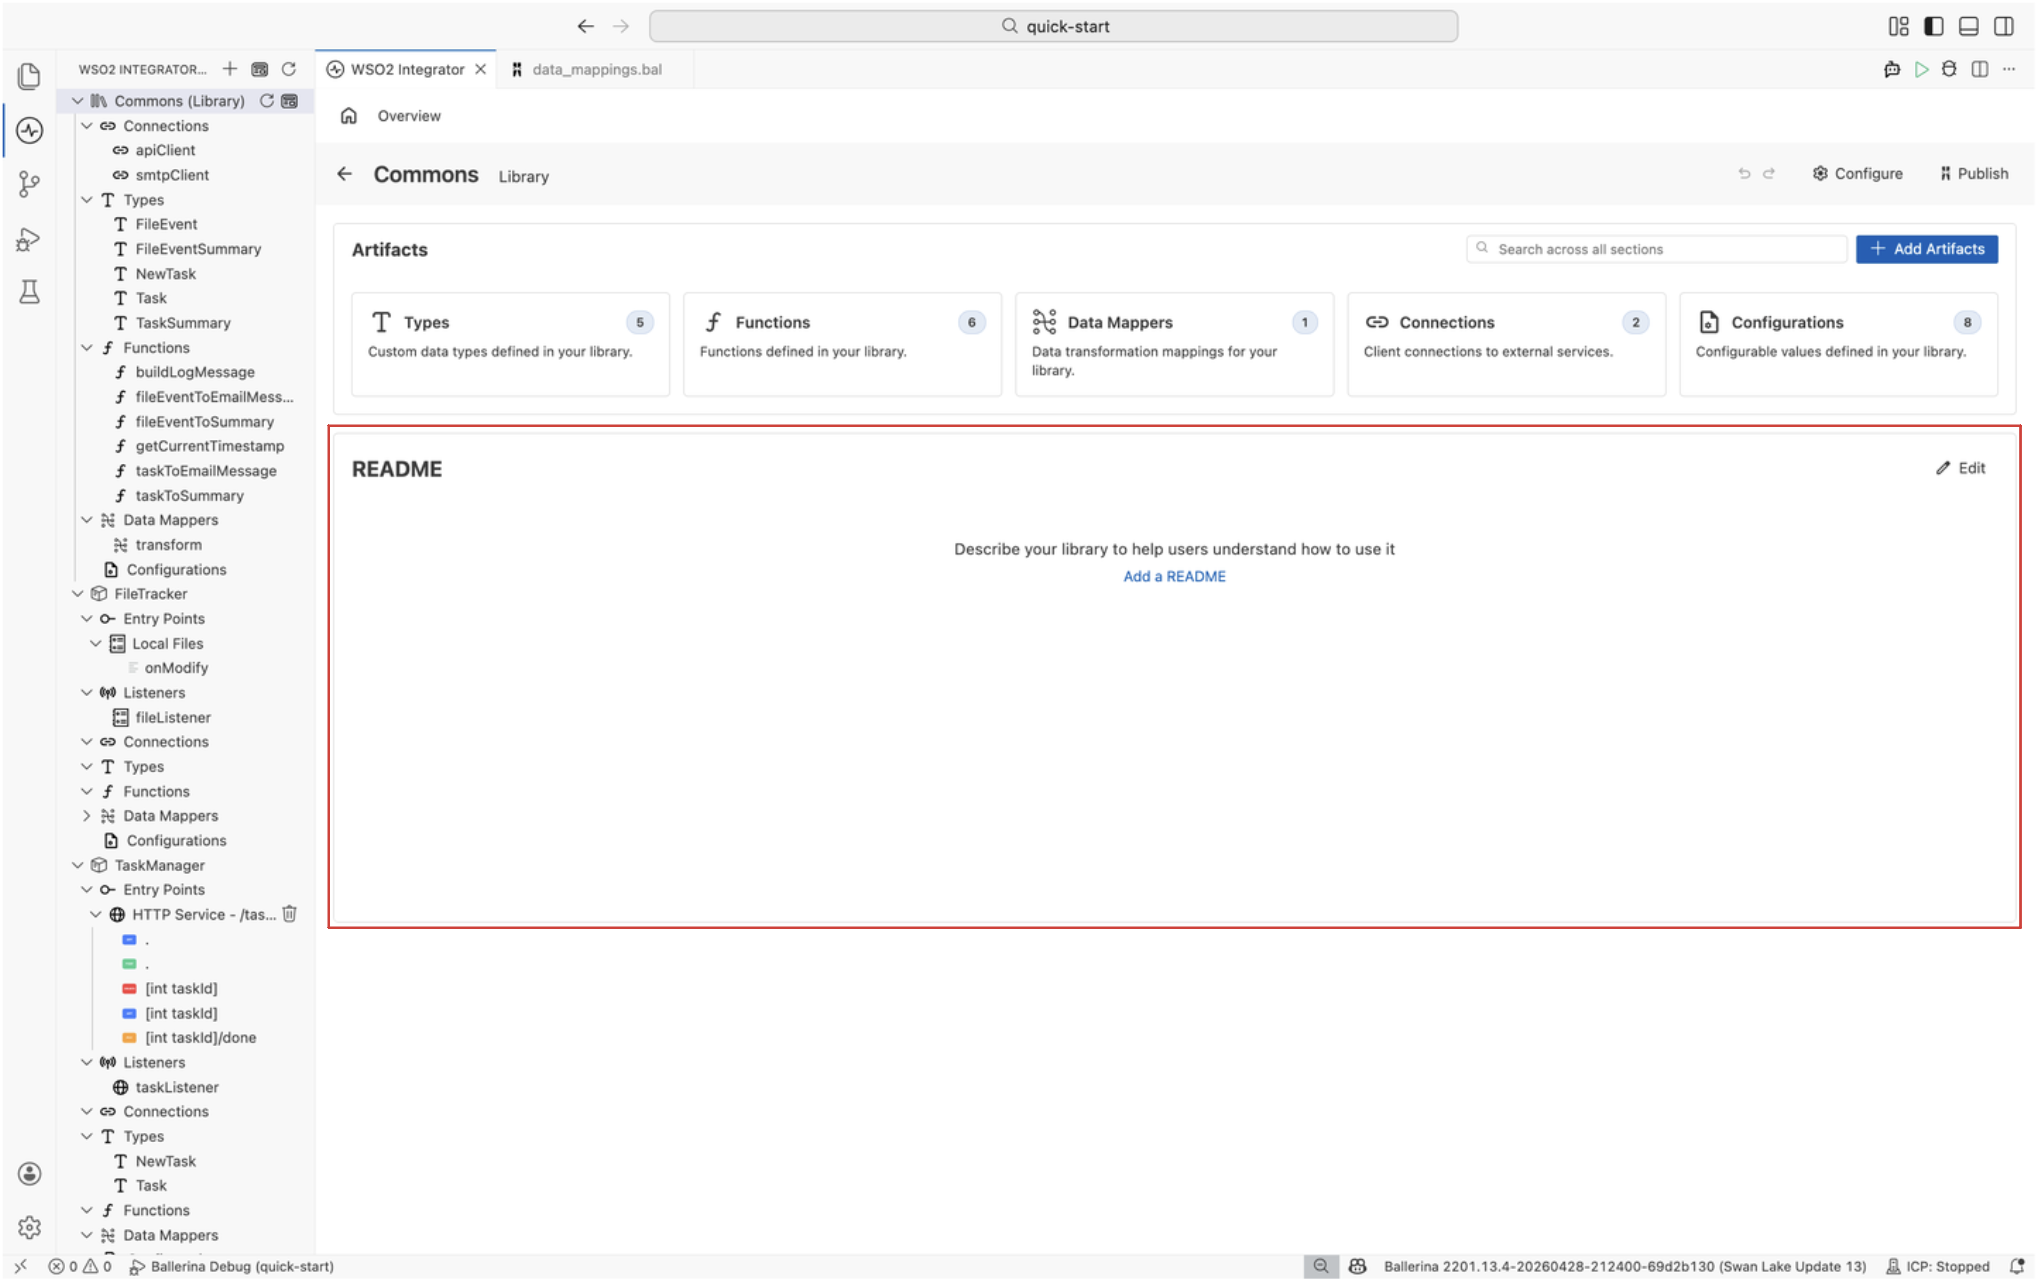
Task: Go to the Overview home icon
Action: point(349,116)
